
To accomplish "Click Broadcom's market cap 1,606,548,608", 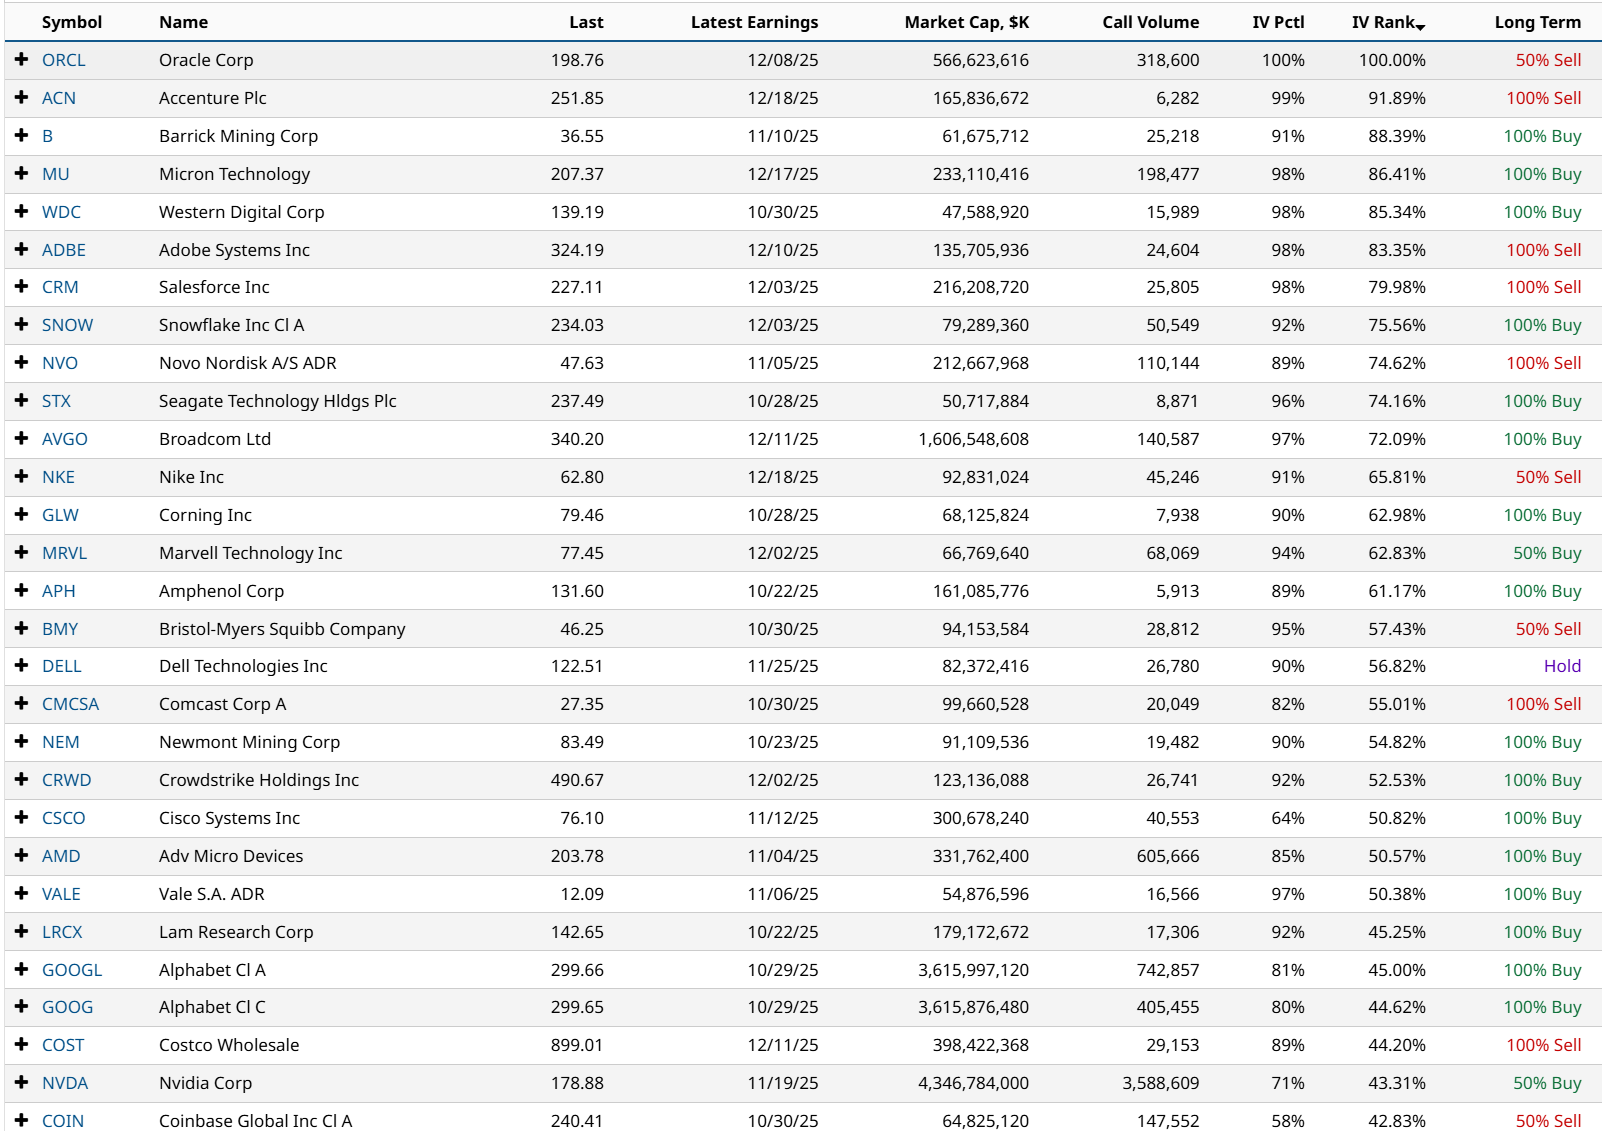I will pos(974,439).
